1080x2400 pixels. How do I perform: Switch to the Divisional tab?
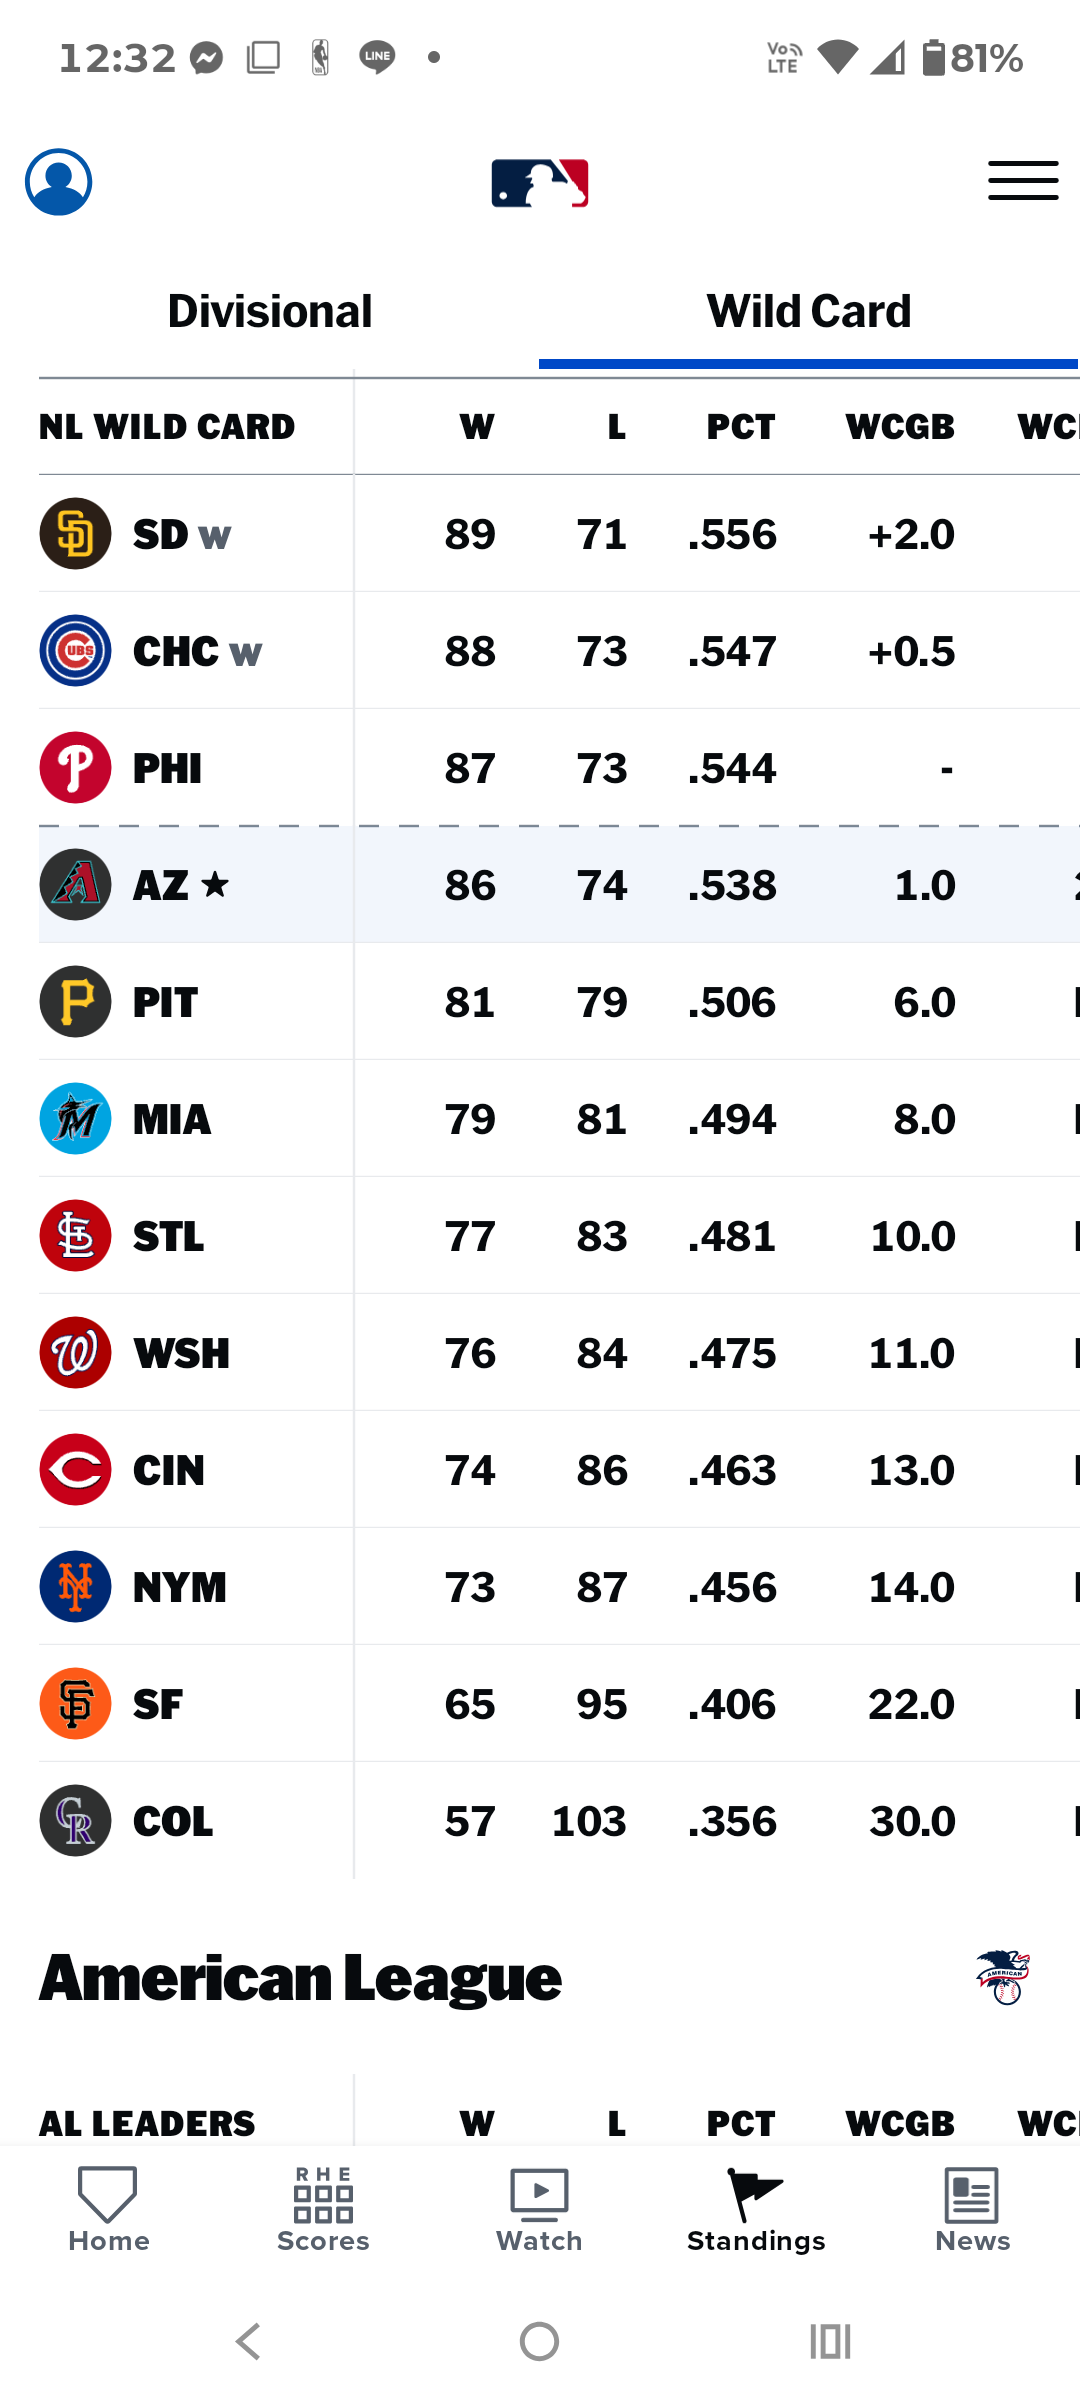(x=270, y=311)
